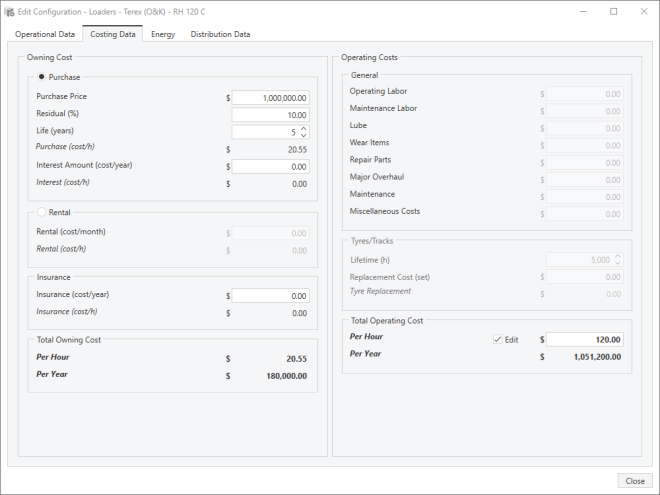This screenshot has width=660, height=495.
Task: Switch to the Operational Data tab
Action: (45, 34)
